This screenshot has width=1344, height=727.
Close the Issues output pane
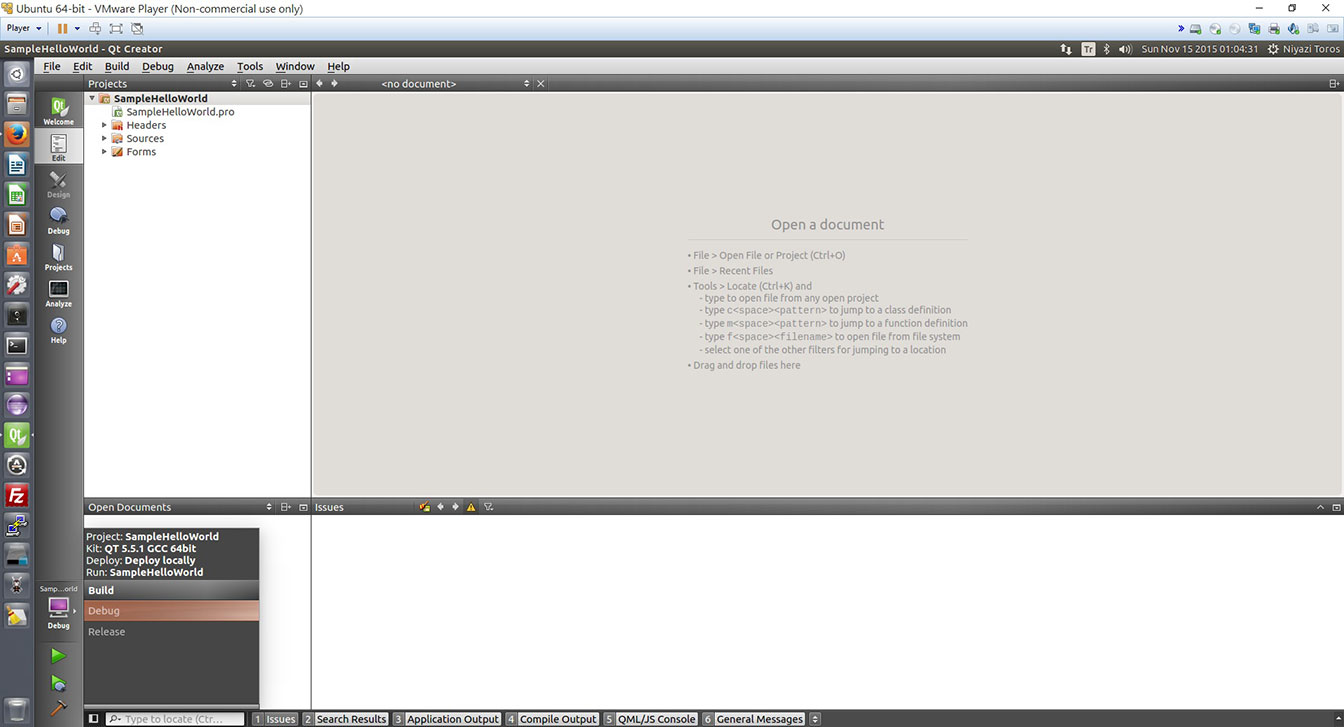[x=1335, y=507]
